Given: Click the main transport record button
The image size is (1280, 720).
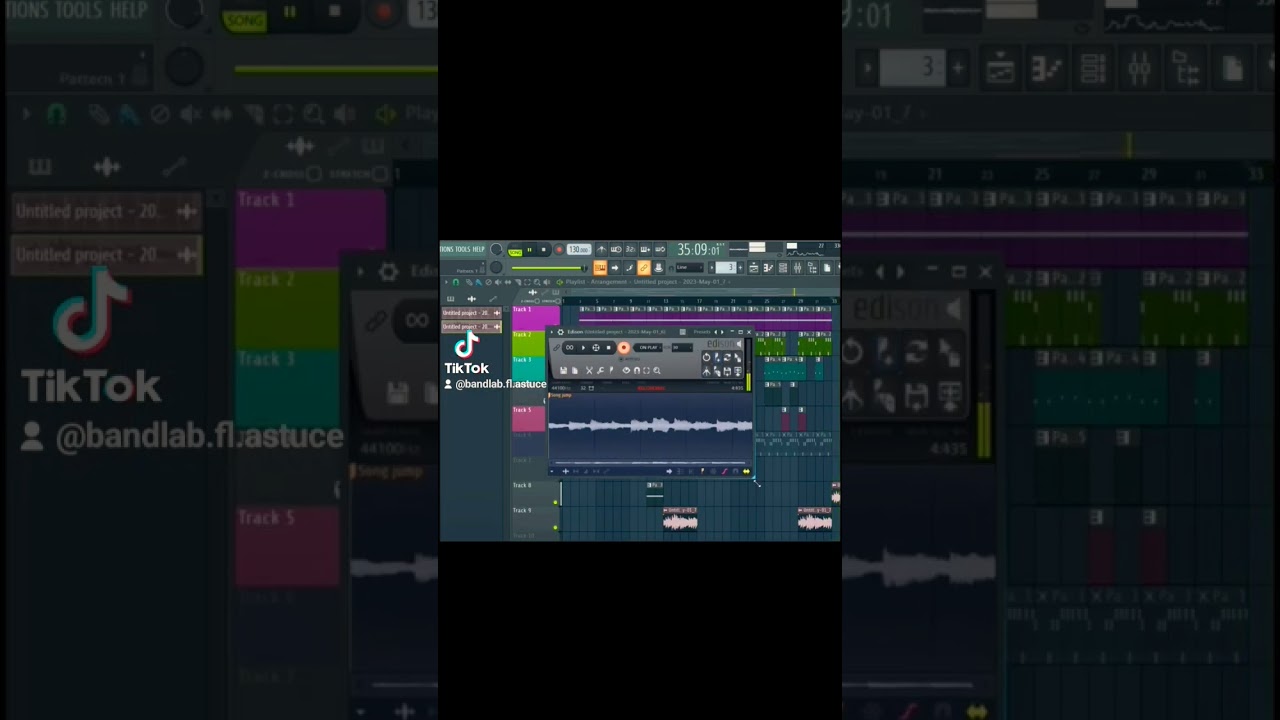Looking at the screenshot, I should (559, 250).
